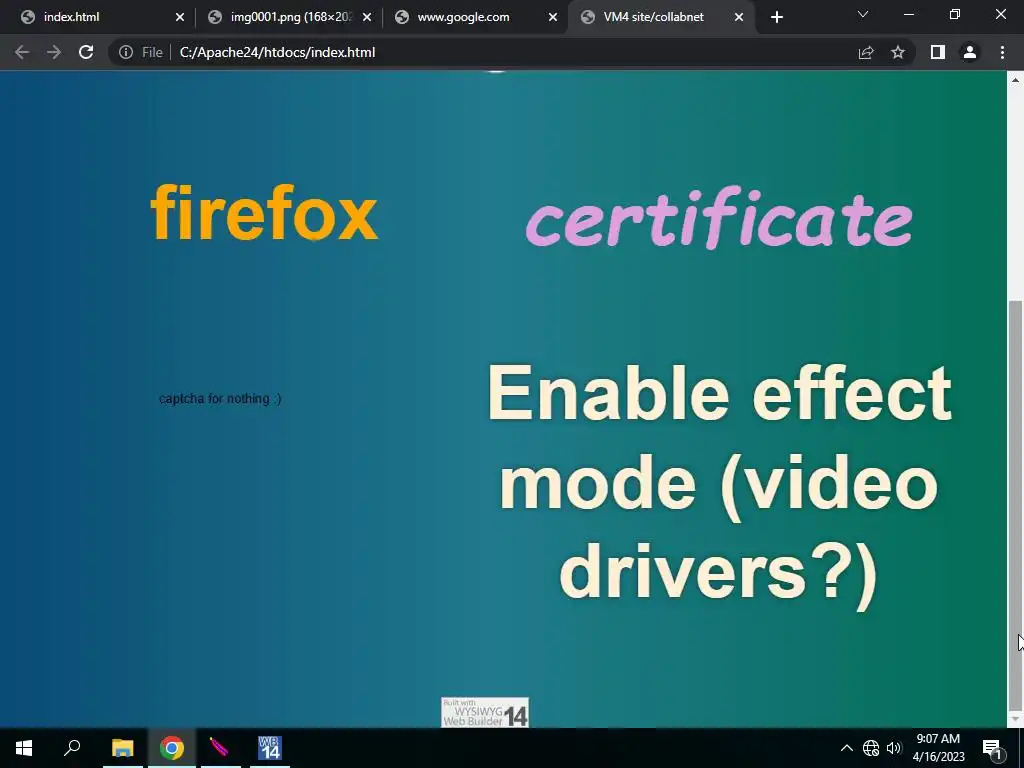Open the pink feather app in taskbar
The image size is (1024, 768).
(x=219, y=748)
